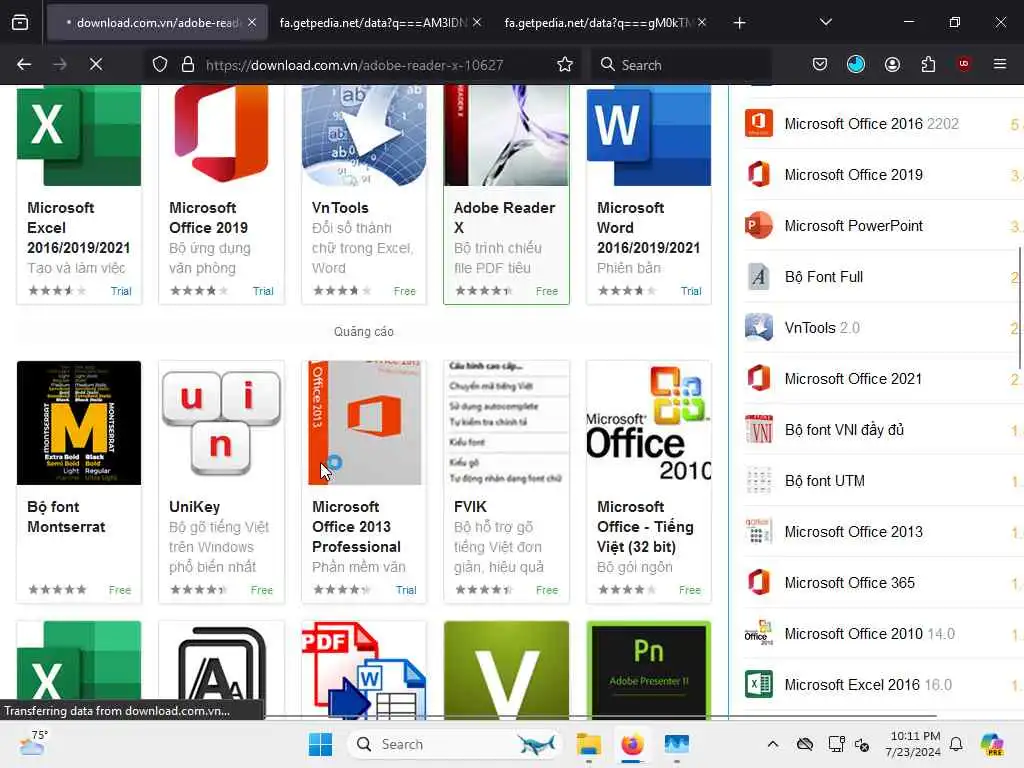Click Microsoft Office 2016 sidebar icon

(x=759, y=123)
